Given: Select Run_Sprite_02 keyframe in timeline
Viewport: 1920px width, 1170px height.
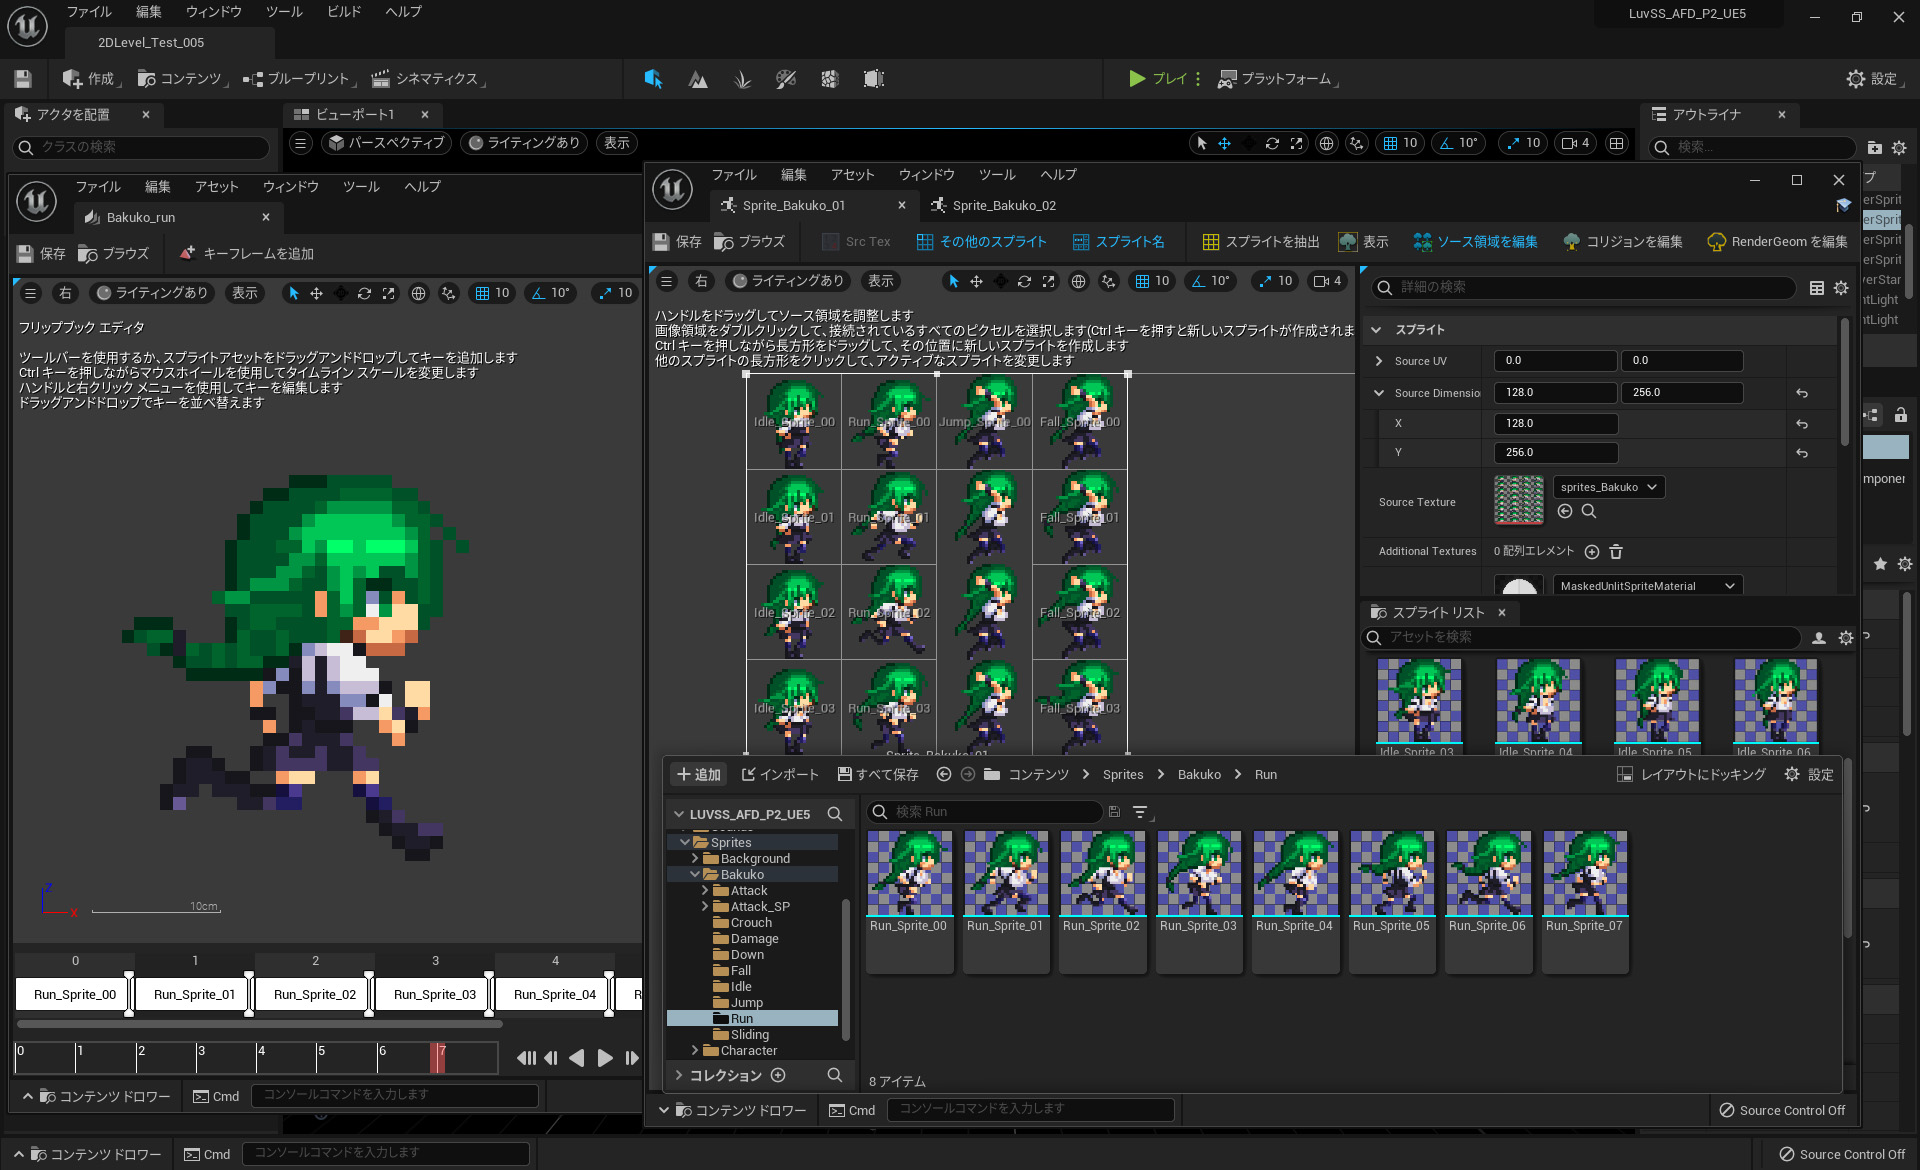Looking at the screenshot, I should point(314,995).
